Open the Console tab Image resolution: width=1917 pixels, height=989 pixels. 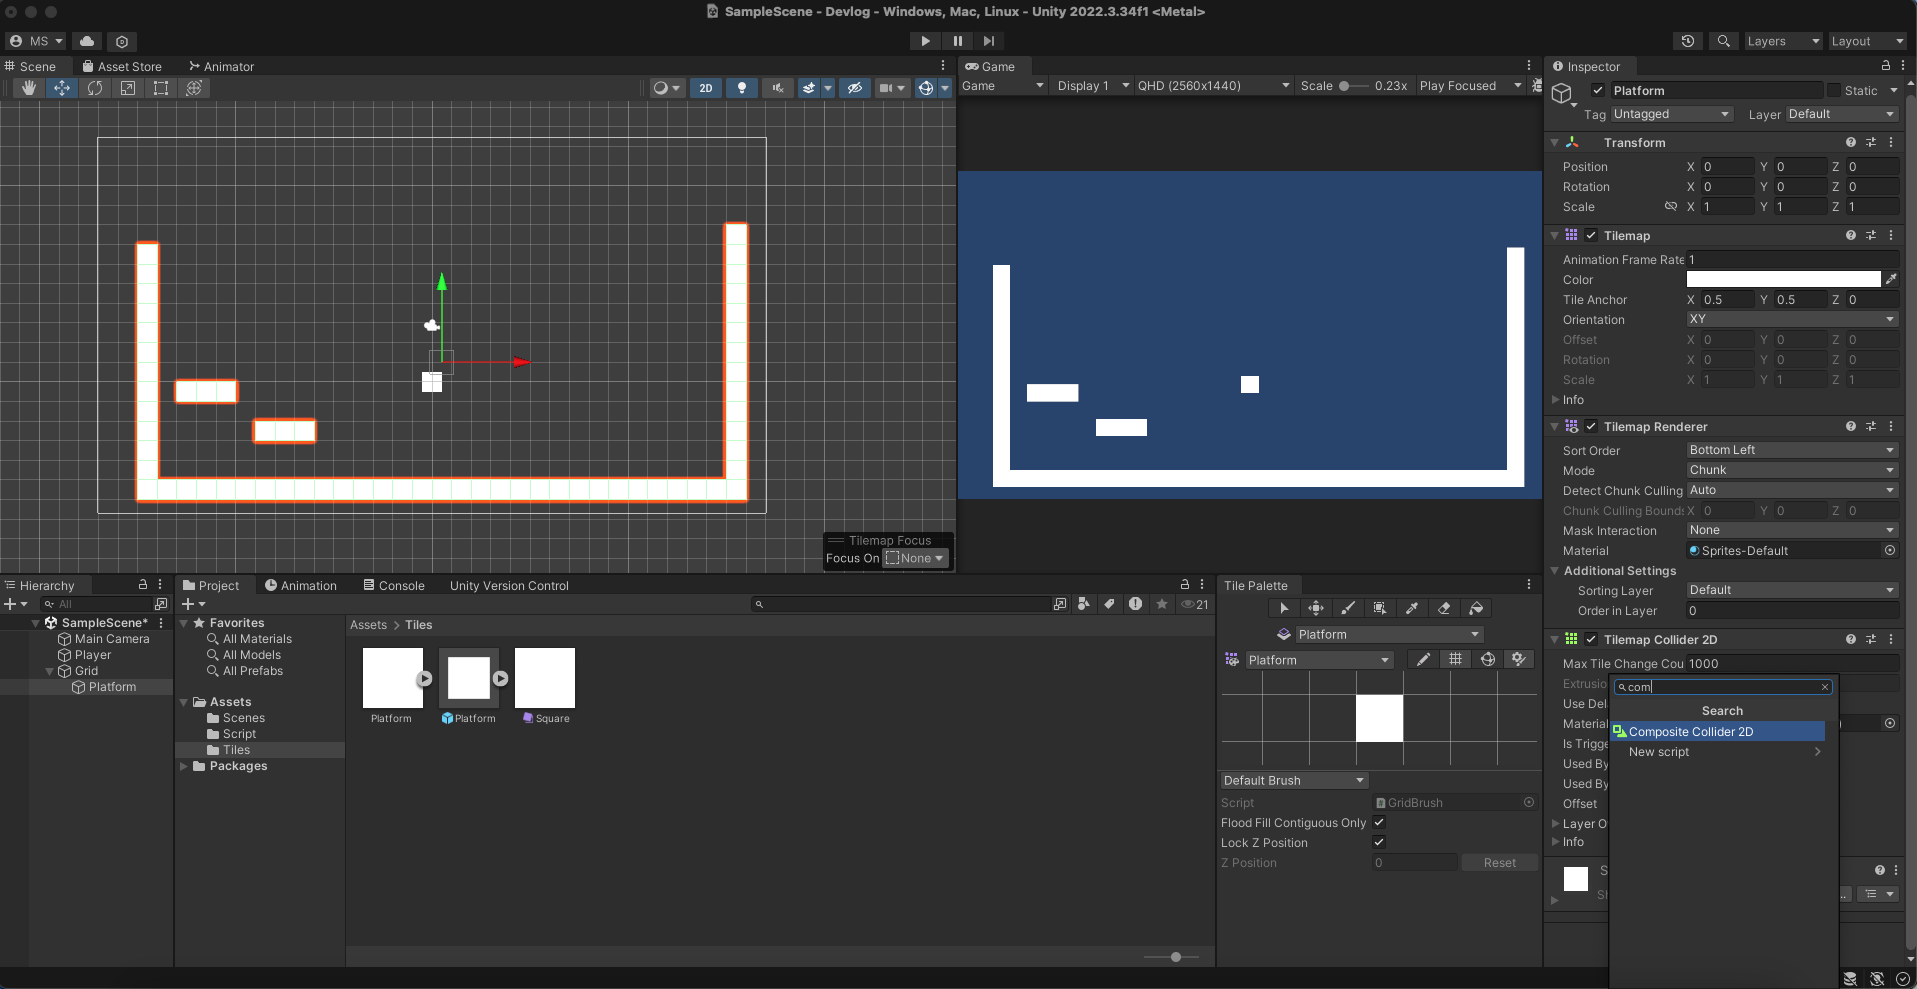click(394, 585)
